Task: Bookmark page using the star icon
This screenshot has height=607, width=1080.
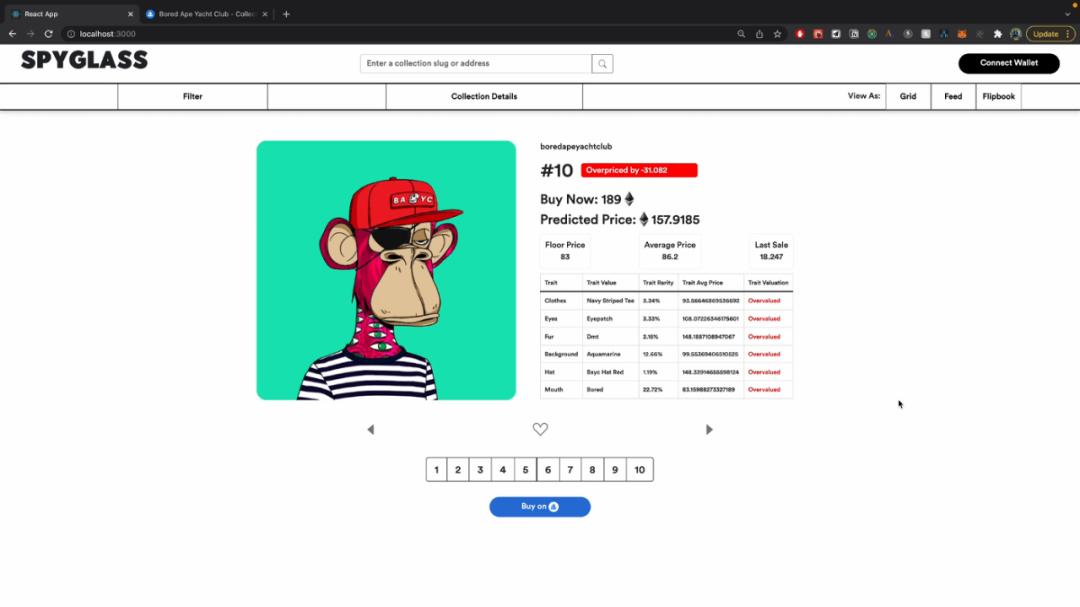Action: (777, 34)
